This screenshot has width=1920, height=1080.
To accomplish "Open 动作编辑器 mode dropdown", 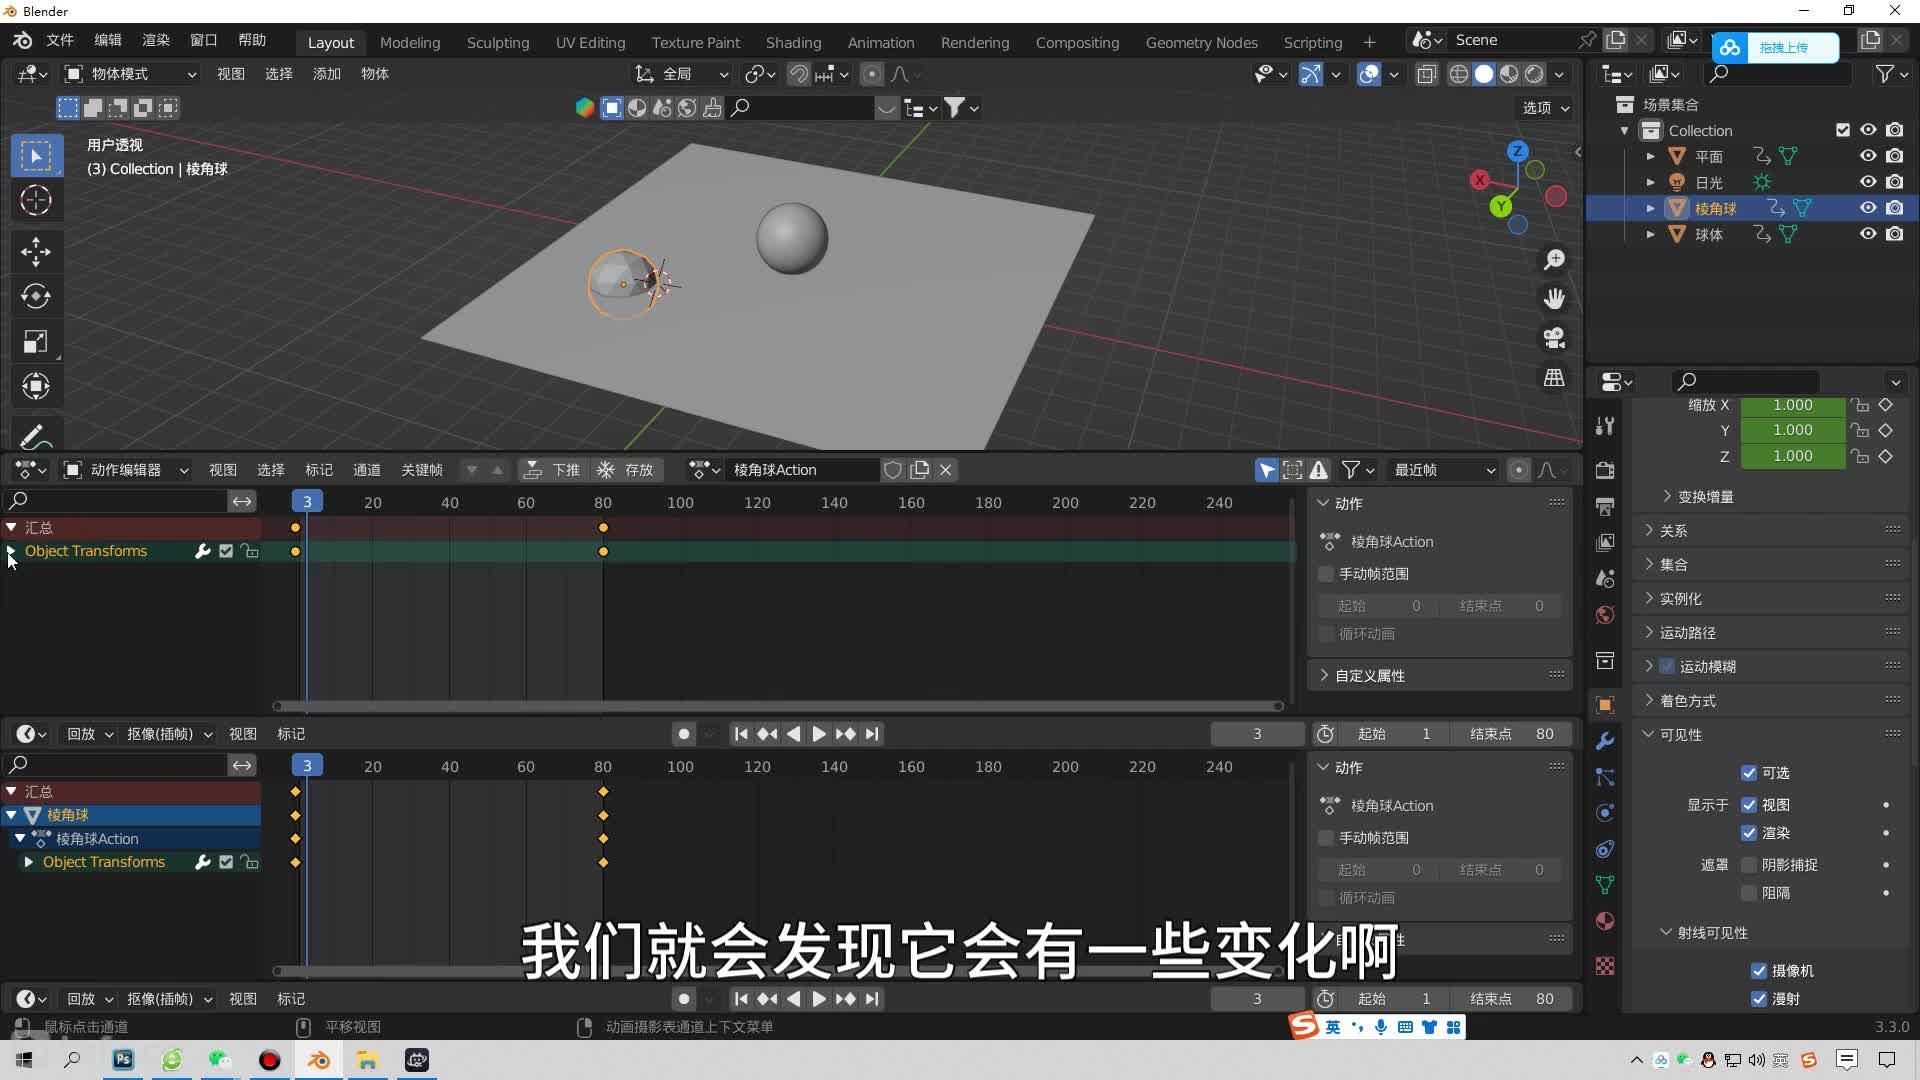I will tap(126, 470).
